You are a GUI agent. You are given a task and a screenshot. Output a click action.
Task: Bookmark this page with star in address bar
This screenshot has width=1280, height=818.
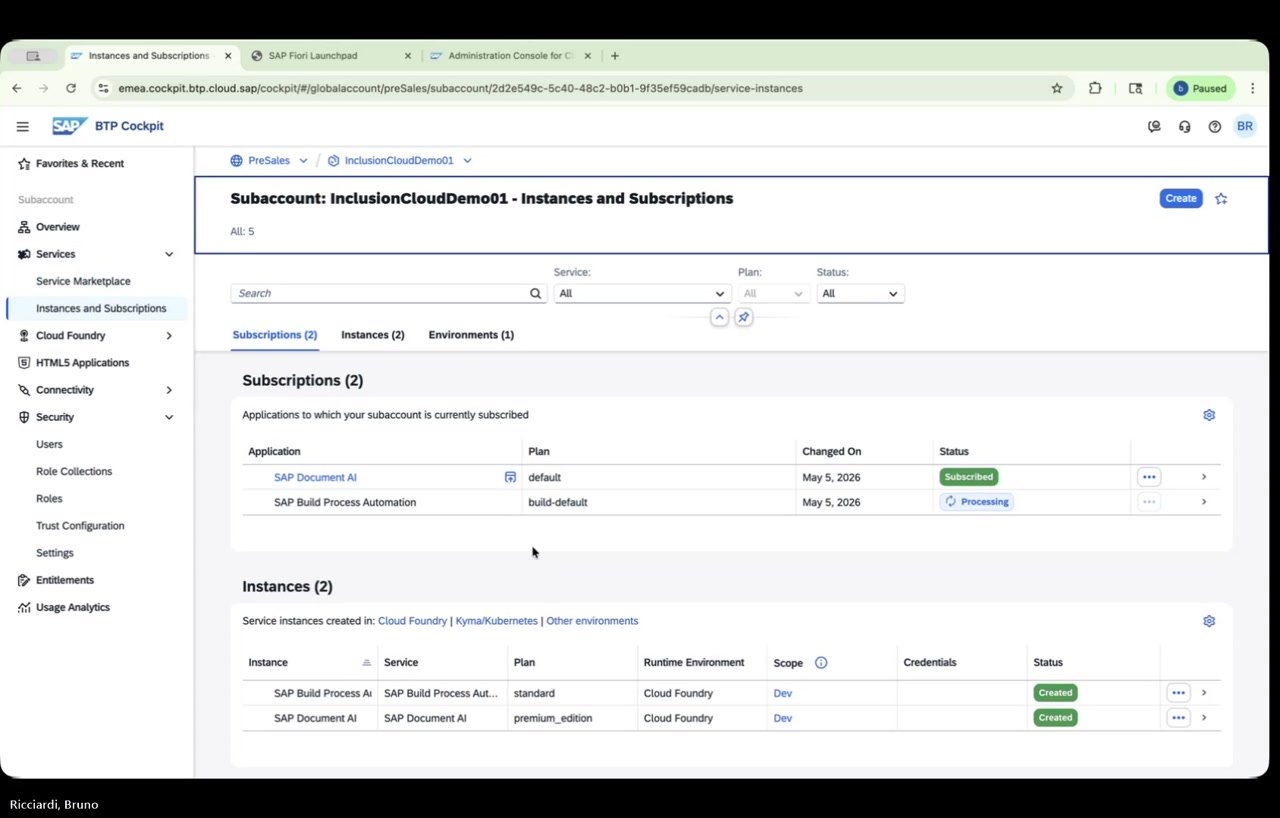pos(1057,88)
